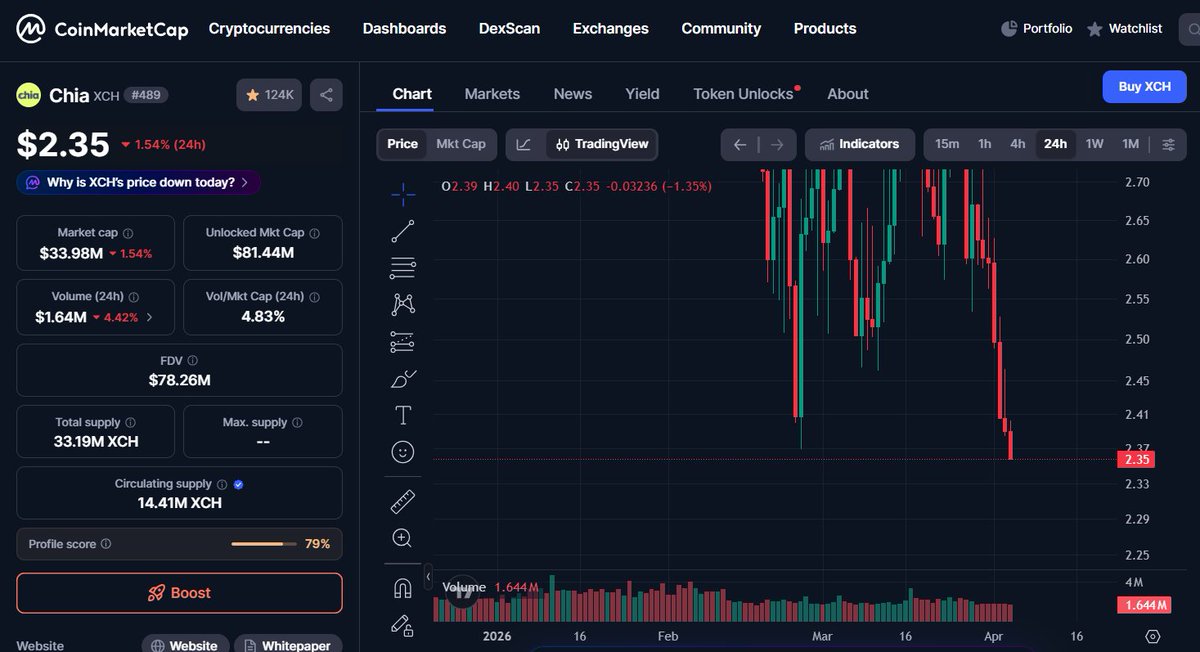Click the Profile score progress bar
The image size is (1200, 652).
(x=264, y=544)
